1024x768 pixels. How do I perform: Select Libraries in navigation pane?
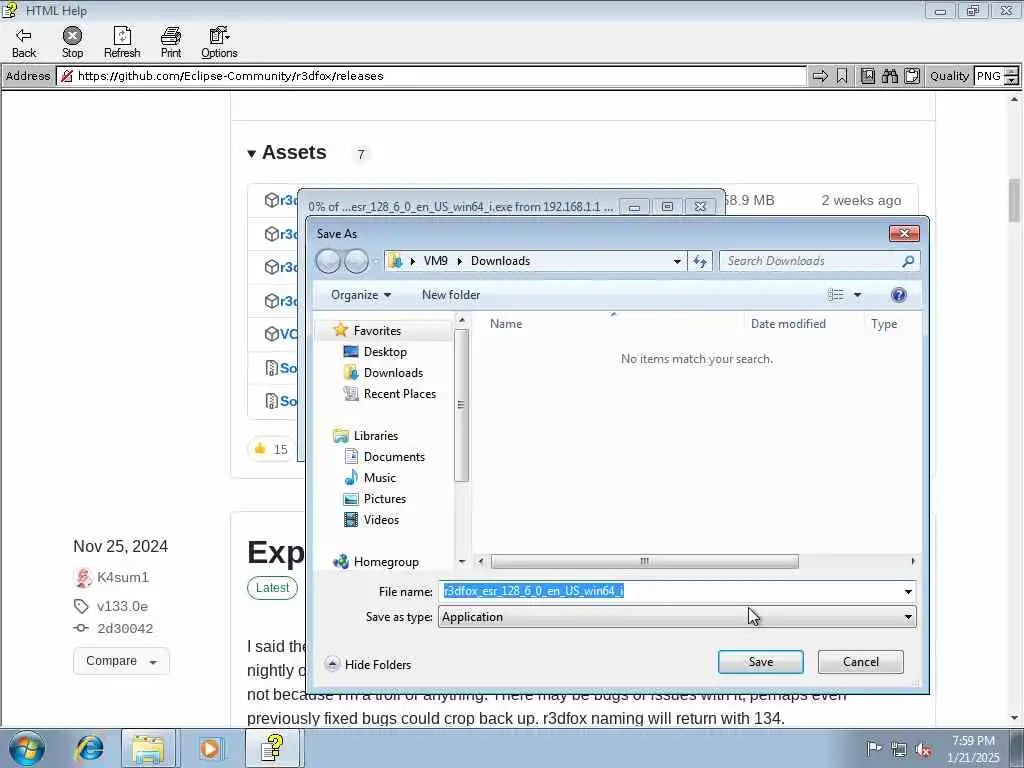(376, 436)
